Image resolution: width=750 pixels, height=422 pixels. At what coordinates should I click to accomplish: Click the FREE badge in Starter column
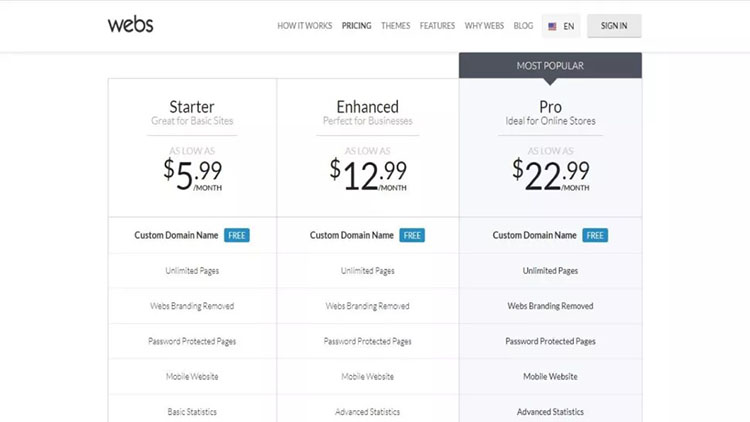coord(237,235)
